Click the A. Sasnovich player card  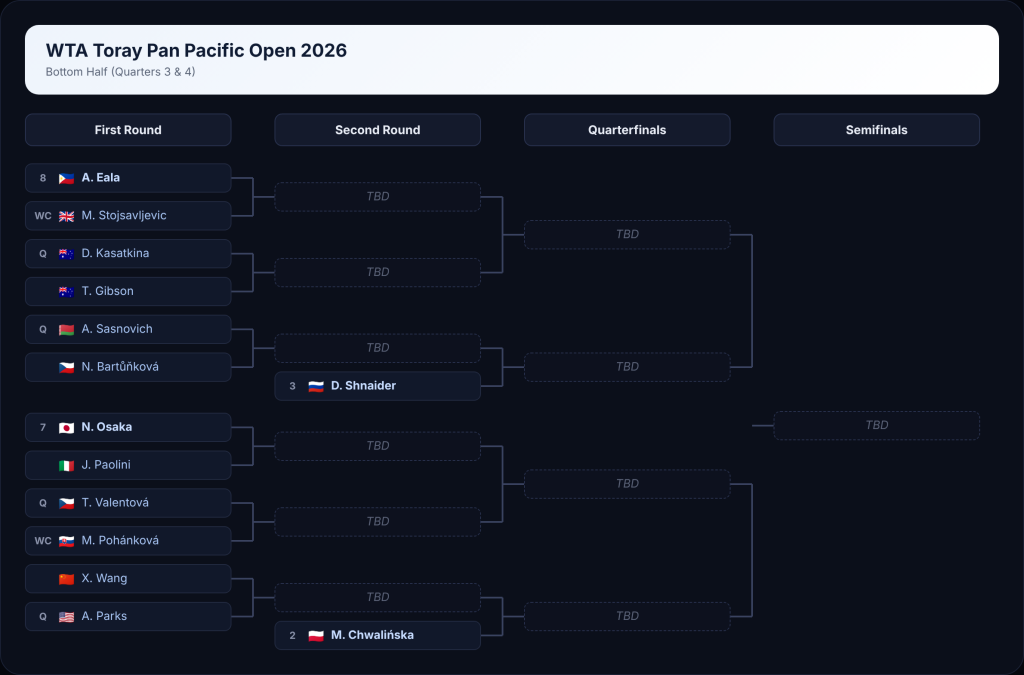click(128, 329)
